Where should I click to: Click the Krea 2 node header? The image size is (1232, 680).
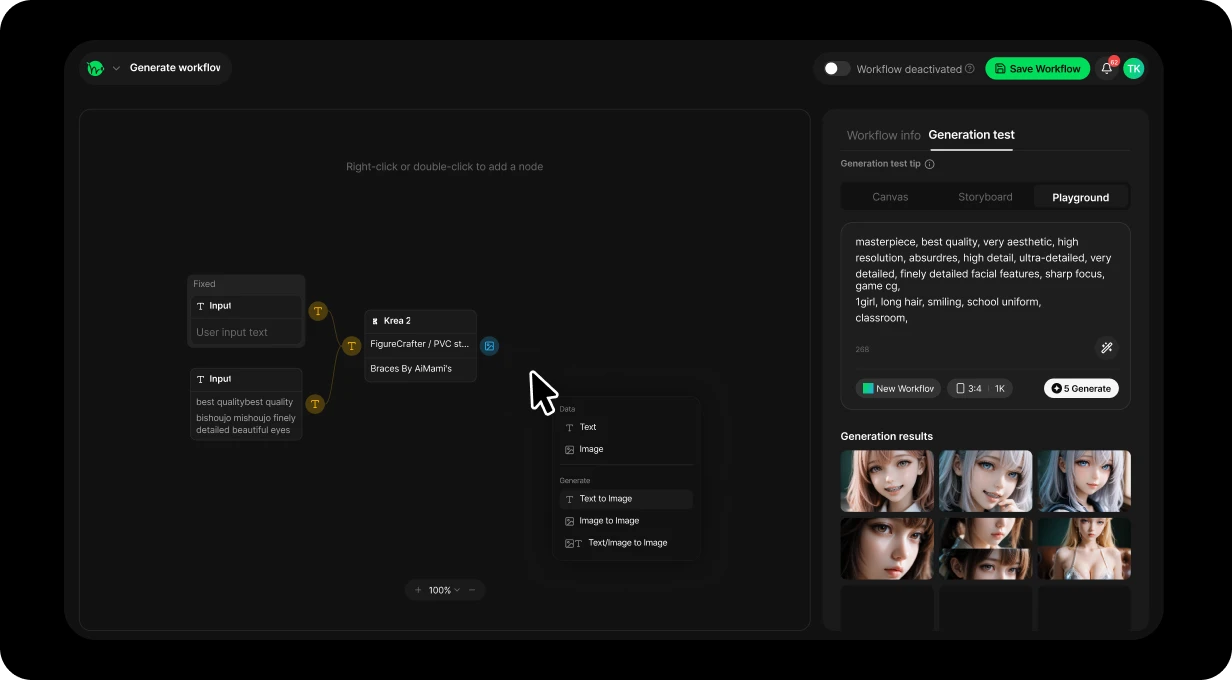click(420, 321)
